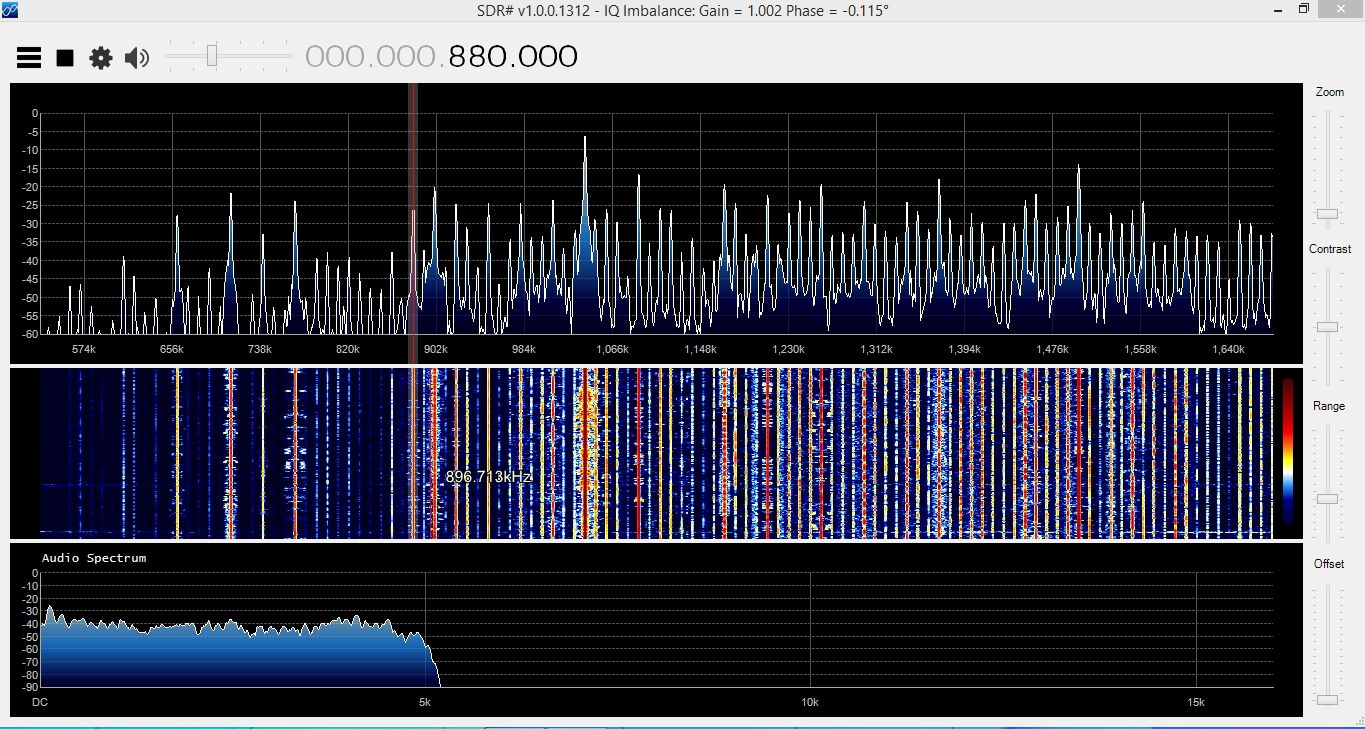Mute audio using the speaker icon

pyautogui.click(x=136, y=58)
